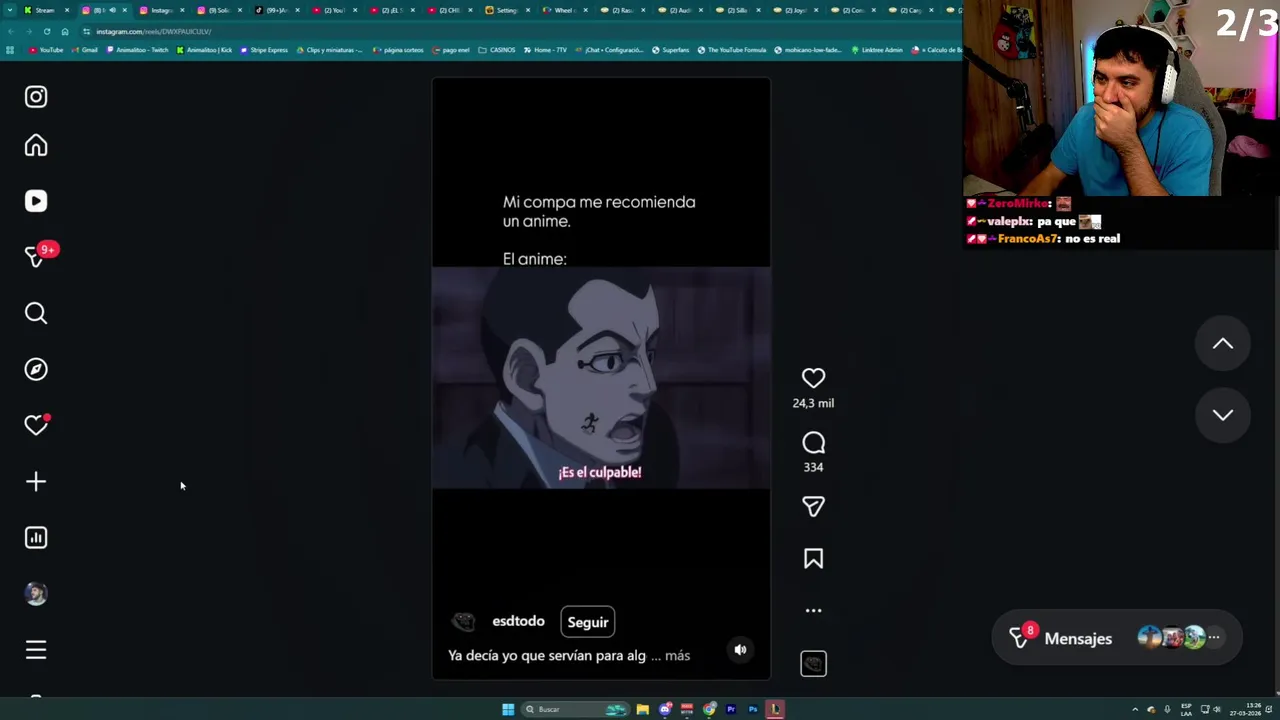Save the reel with the bookmark icon
The height and width of the screenshot is (720, 1280).
[x=813, y=559]
